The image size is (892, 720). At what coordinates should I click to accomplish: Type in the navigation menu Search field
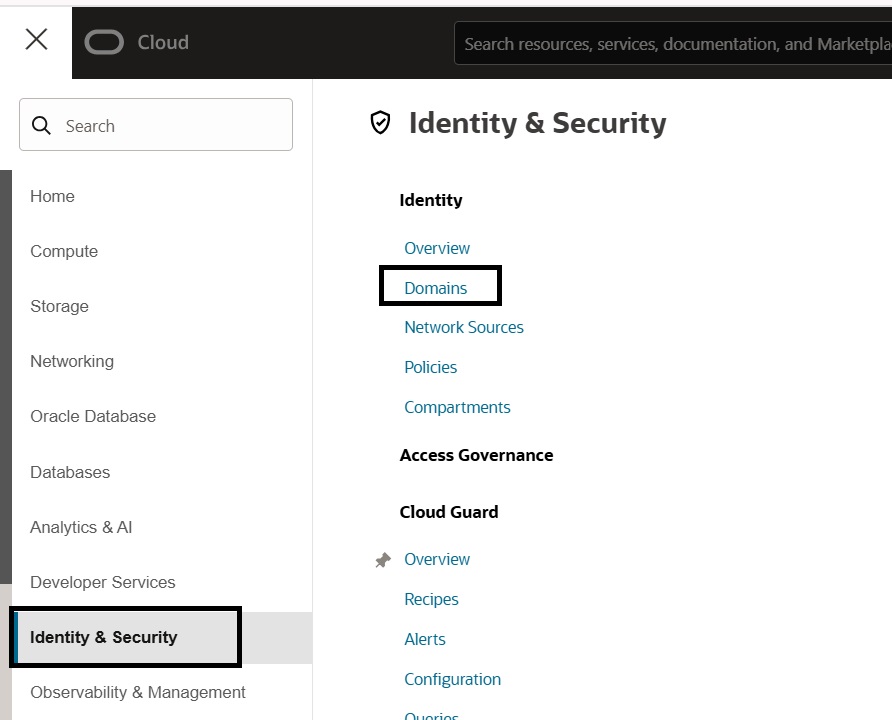click(170, 125)
